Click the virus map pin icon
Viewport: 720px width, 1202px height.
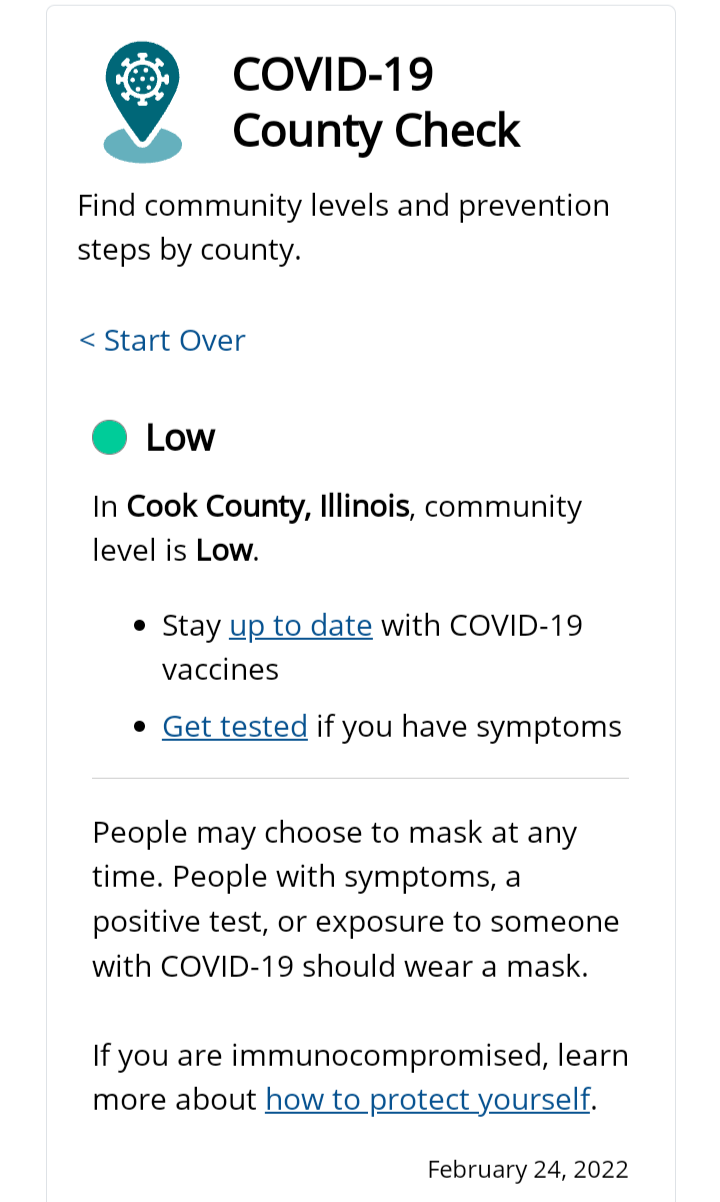coord(143,102)
